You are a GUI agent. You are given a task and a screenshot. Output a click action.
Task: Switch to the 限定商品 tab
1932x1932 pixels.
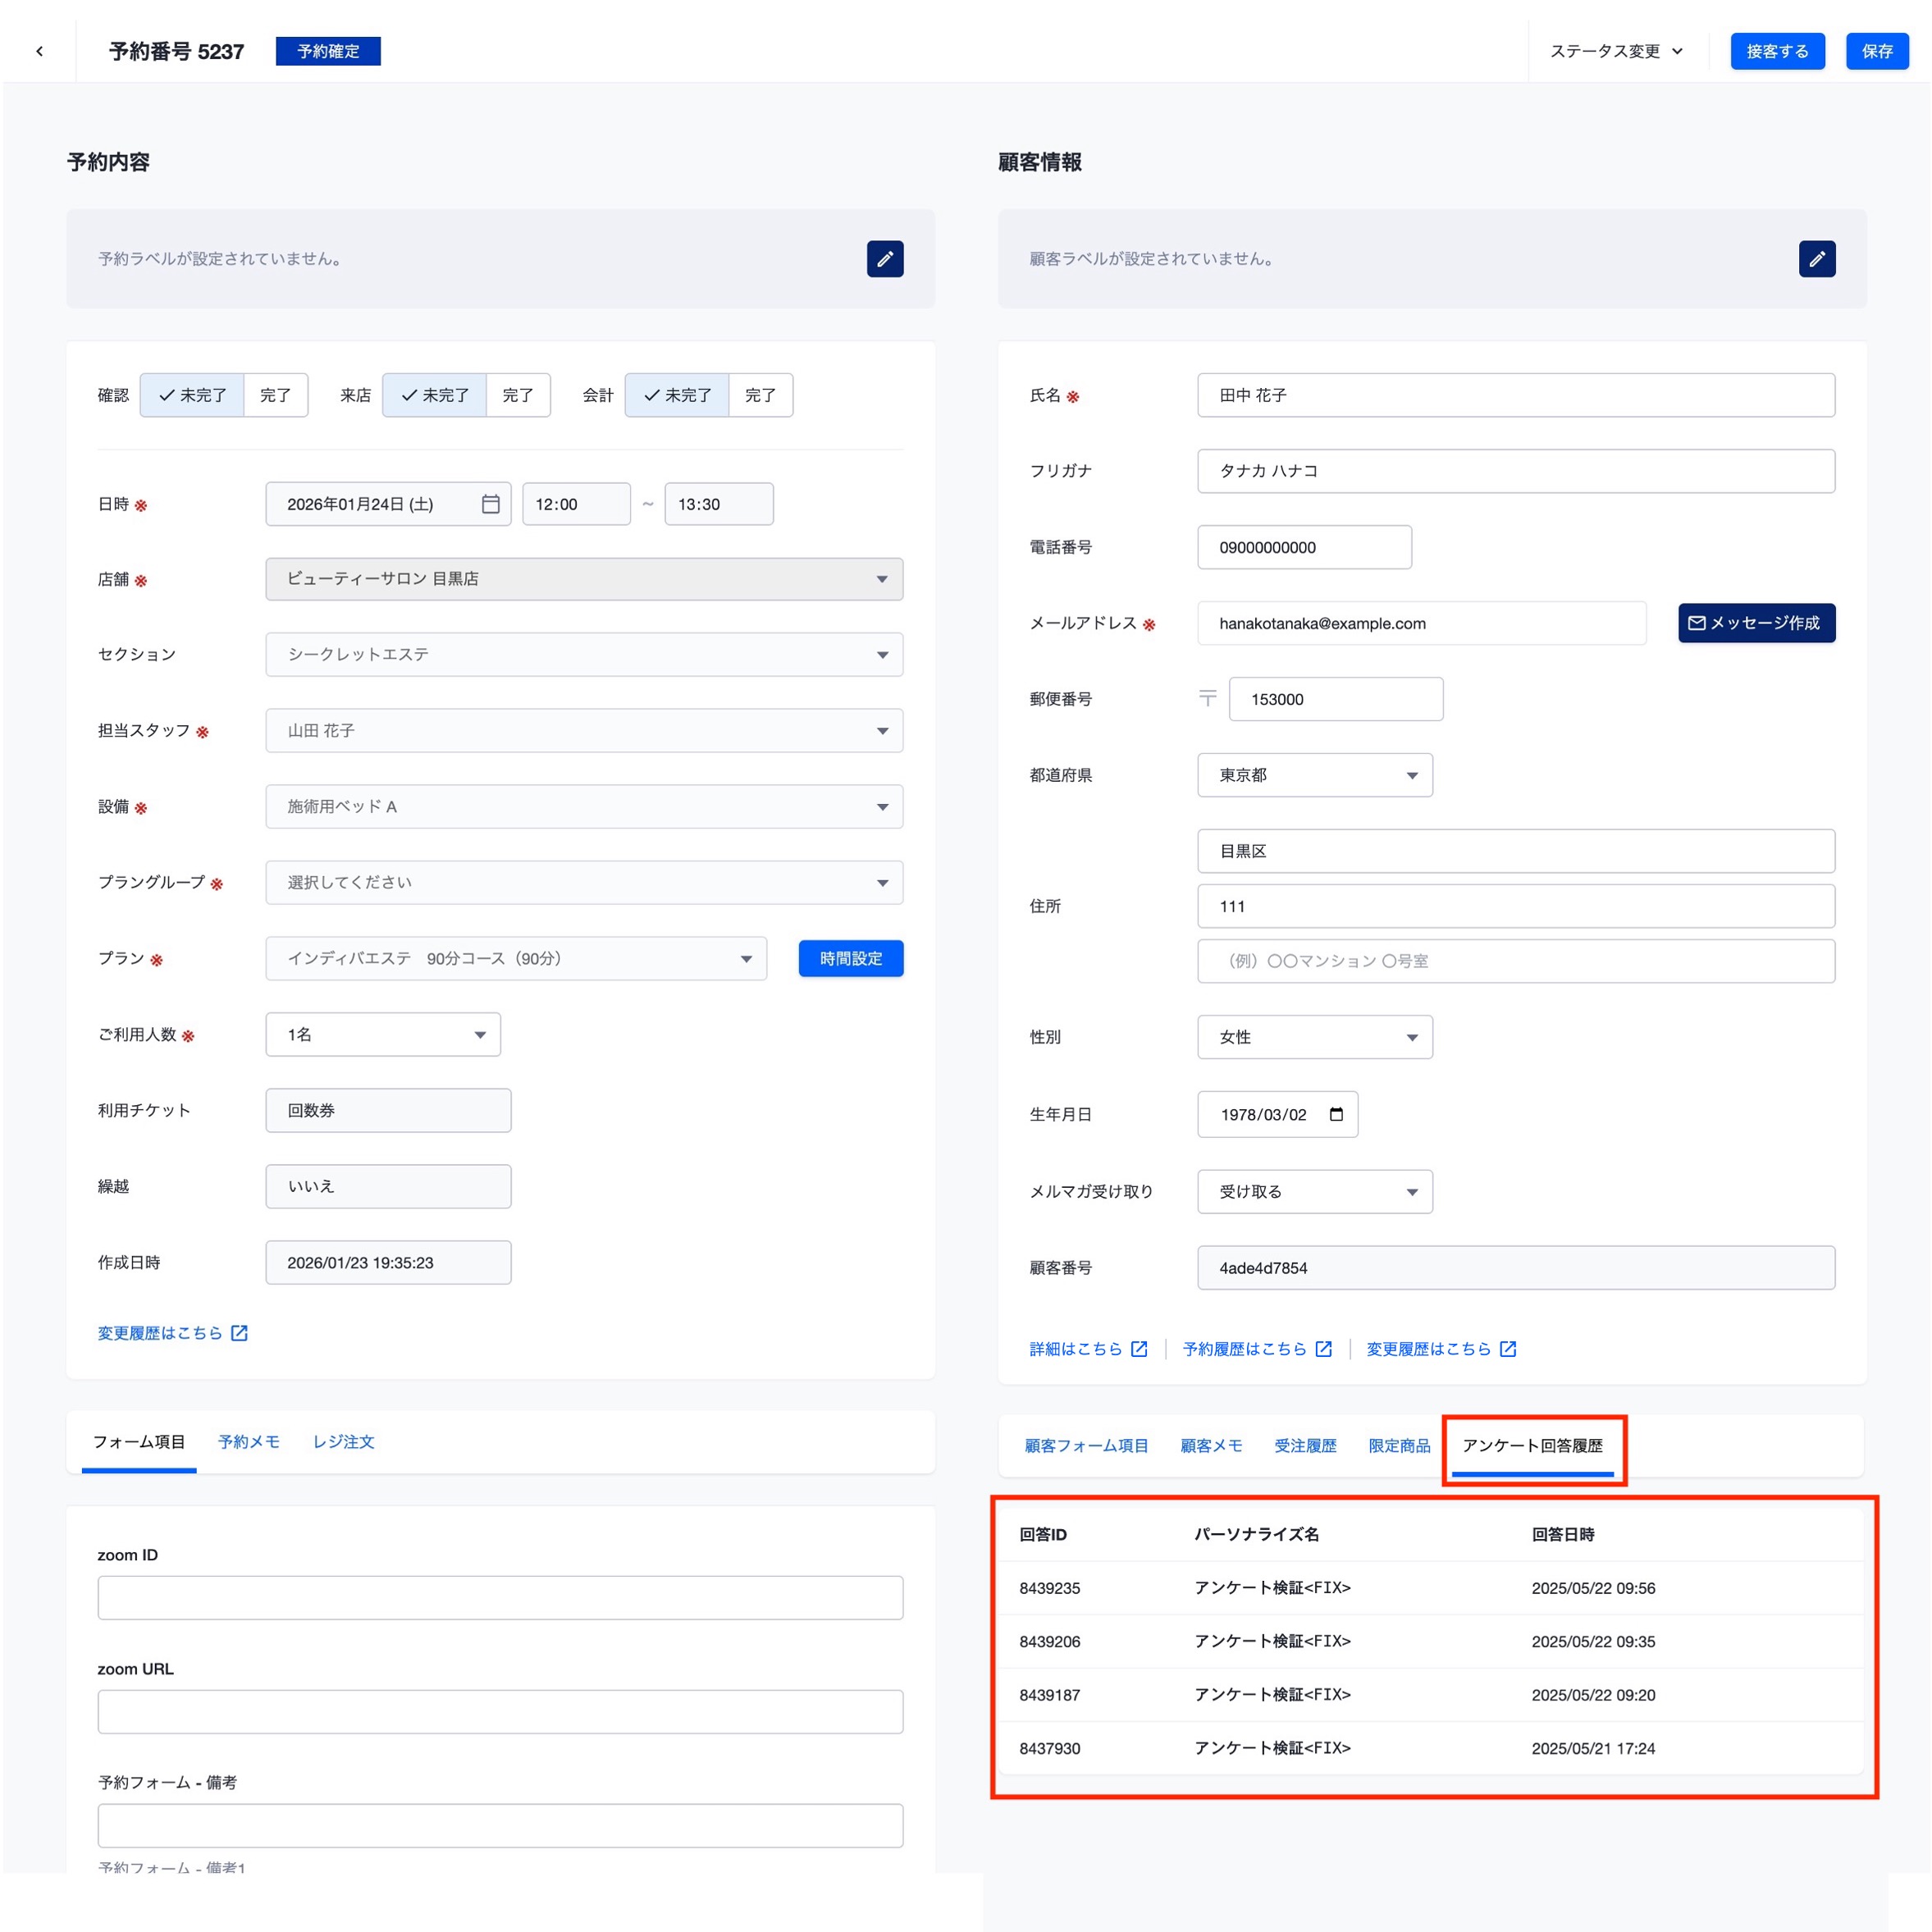coord(1399,1446)
